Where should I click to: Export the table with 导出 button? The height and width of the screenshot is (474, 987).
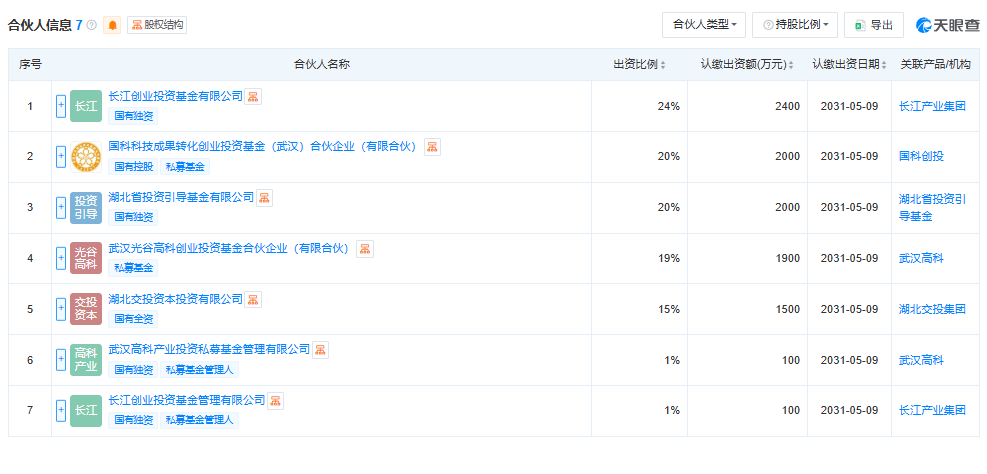[x=874, y=25]
